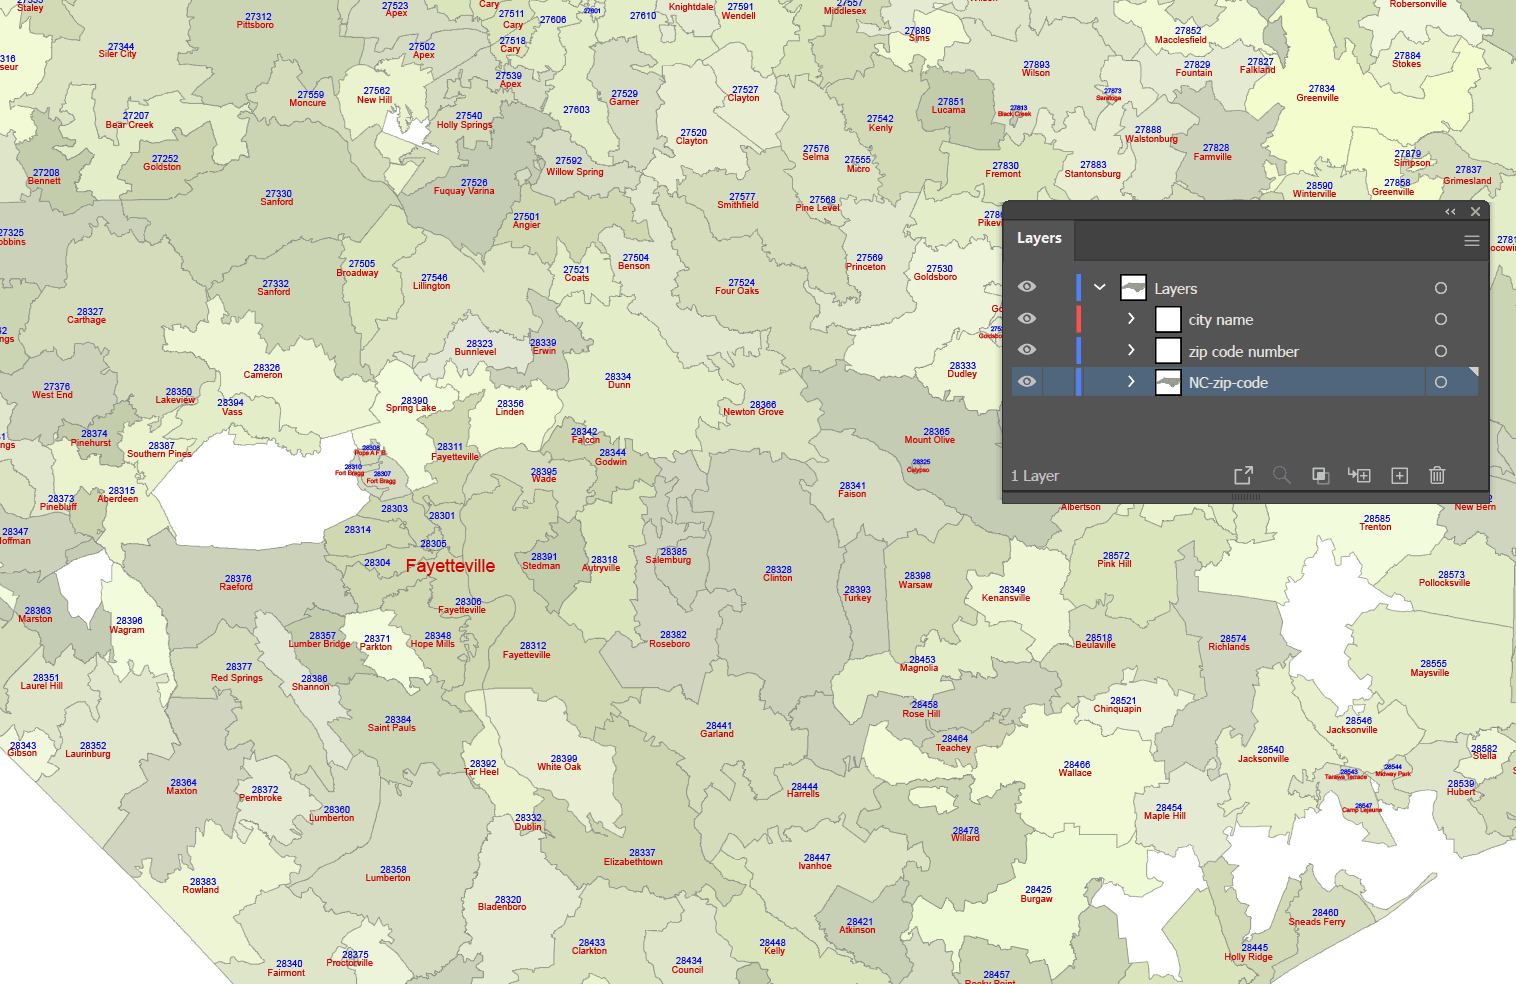Click the 'Dunn' map label
Image resolution: width=1516 pixels, height=984 pixels.
pyautogui.click(x=619, y=385)
